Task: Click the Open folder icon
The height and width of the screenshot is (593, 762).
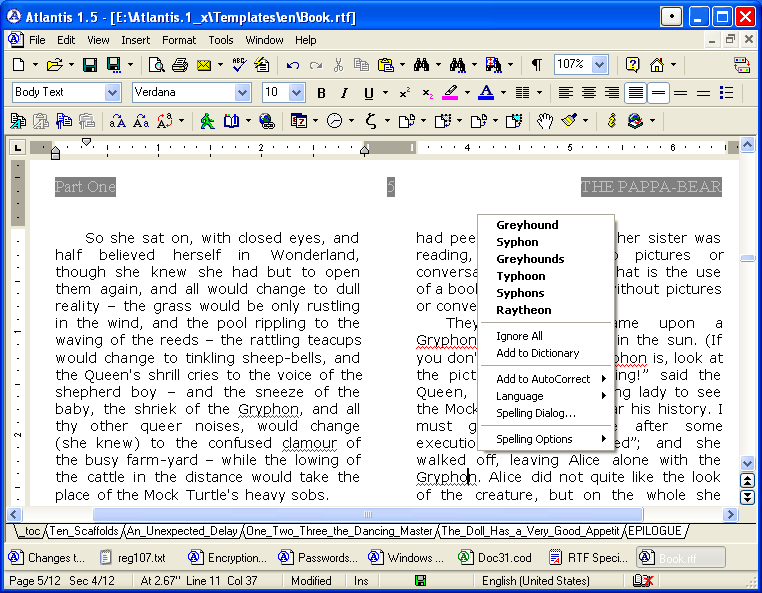Action: [x=54, y=65]
